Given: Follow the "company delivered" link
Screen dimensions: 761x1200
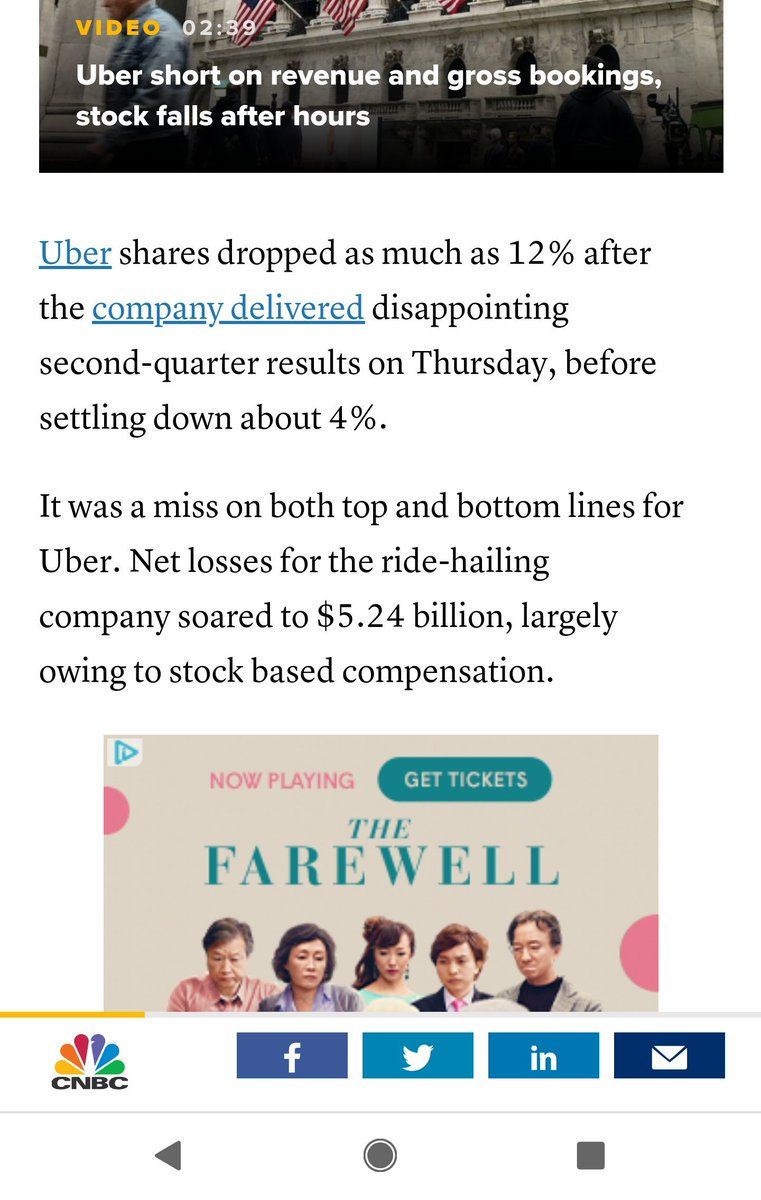Looking at the screenshot, I should 228,308.
